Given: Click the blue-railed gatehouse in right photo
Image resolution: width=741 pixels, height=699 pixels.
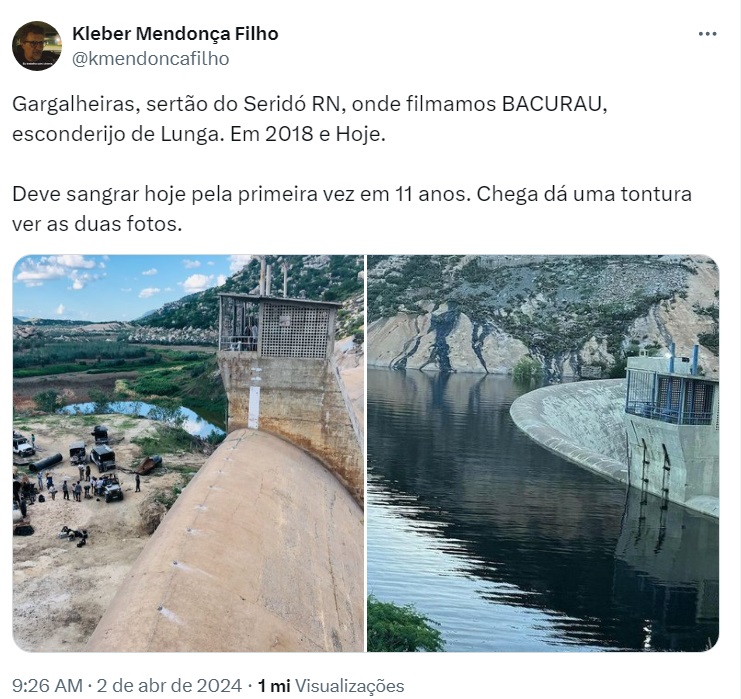Looking at the screenshot, I should [x=672, y=393].
